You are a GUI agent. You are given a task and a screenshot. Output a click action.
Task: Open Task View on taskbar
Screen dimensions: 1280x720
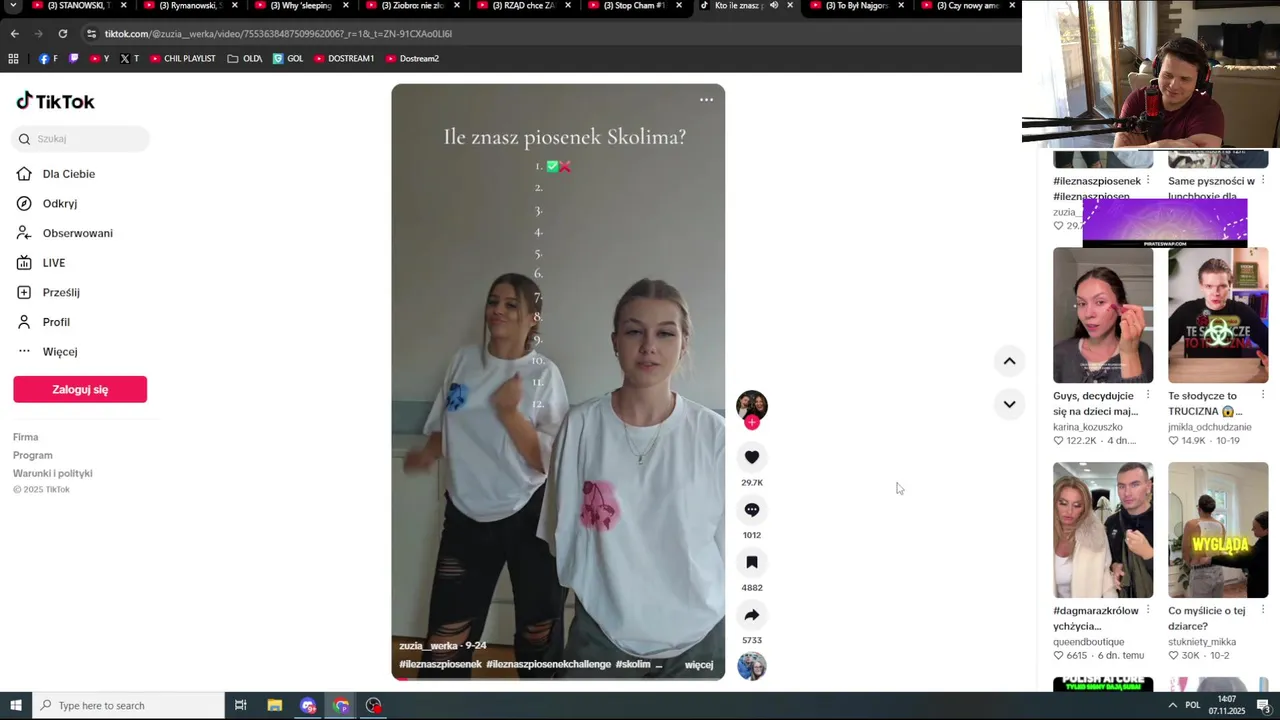click(x=240, y=705)
